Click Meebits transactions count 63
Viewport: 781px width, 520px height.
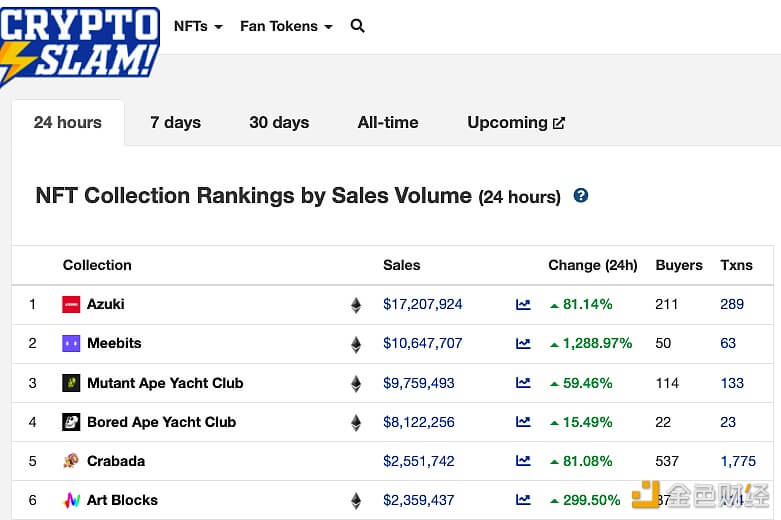(728, 343)
